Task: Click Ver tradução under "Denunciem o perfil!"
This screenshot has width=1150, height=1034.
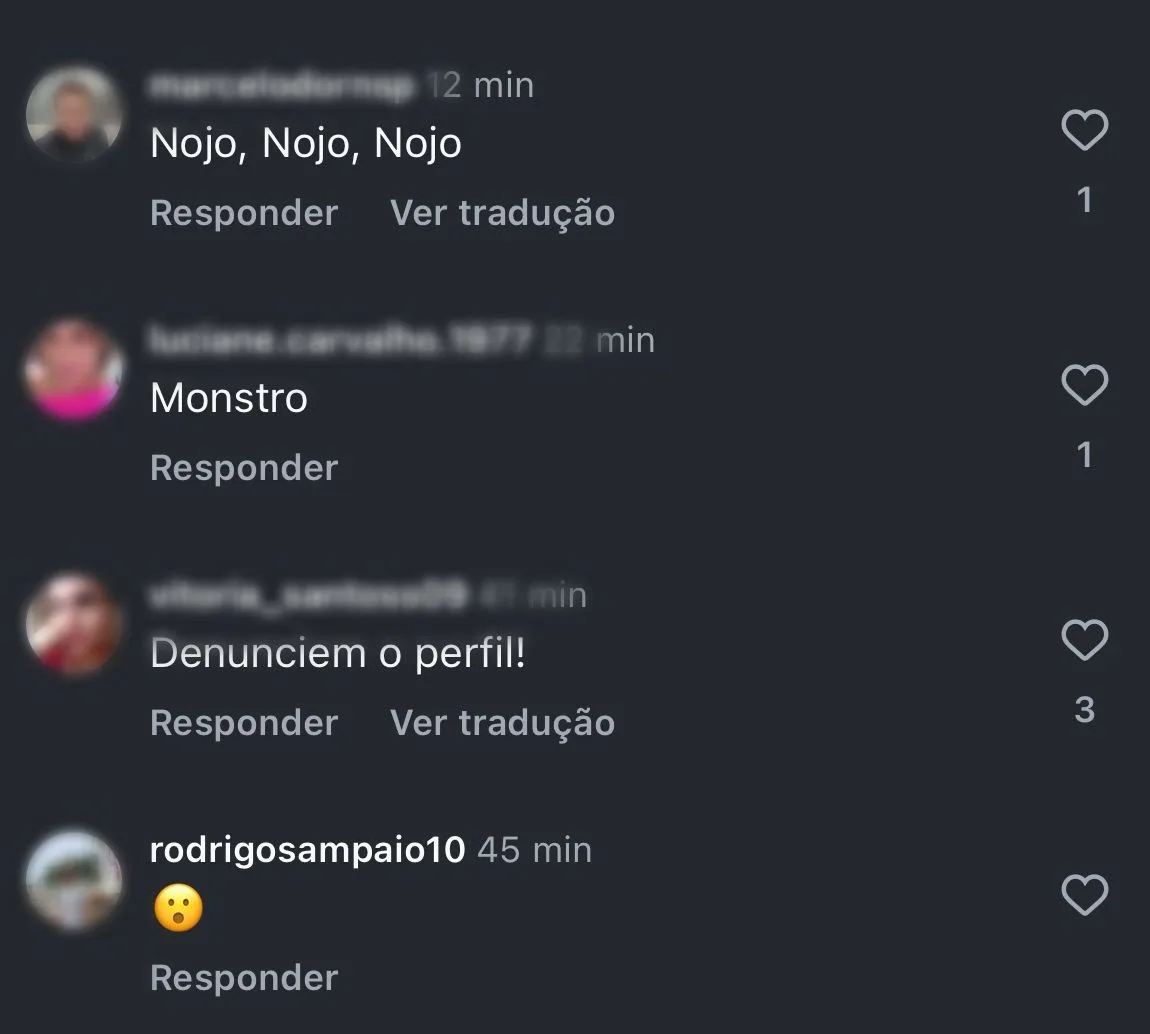Action: 502,723
